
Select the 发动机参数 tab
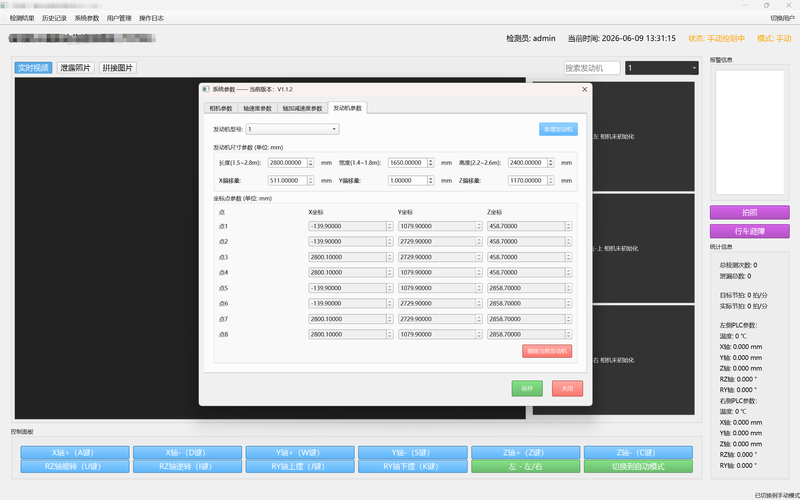[x=347, y=108]
